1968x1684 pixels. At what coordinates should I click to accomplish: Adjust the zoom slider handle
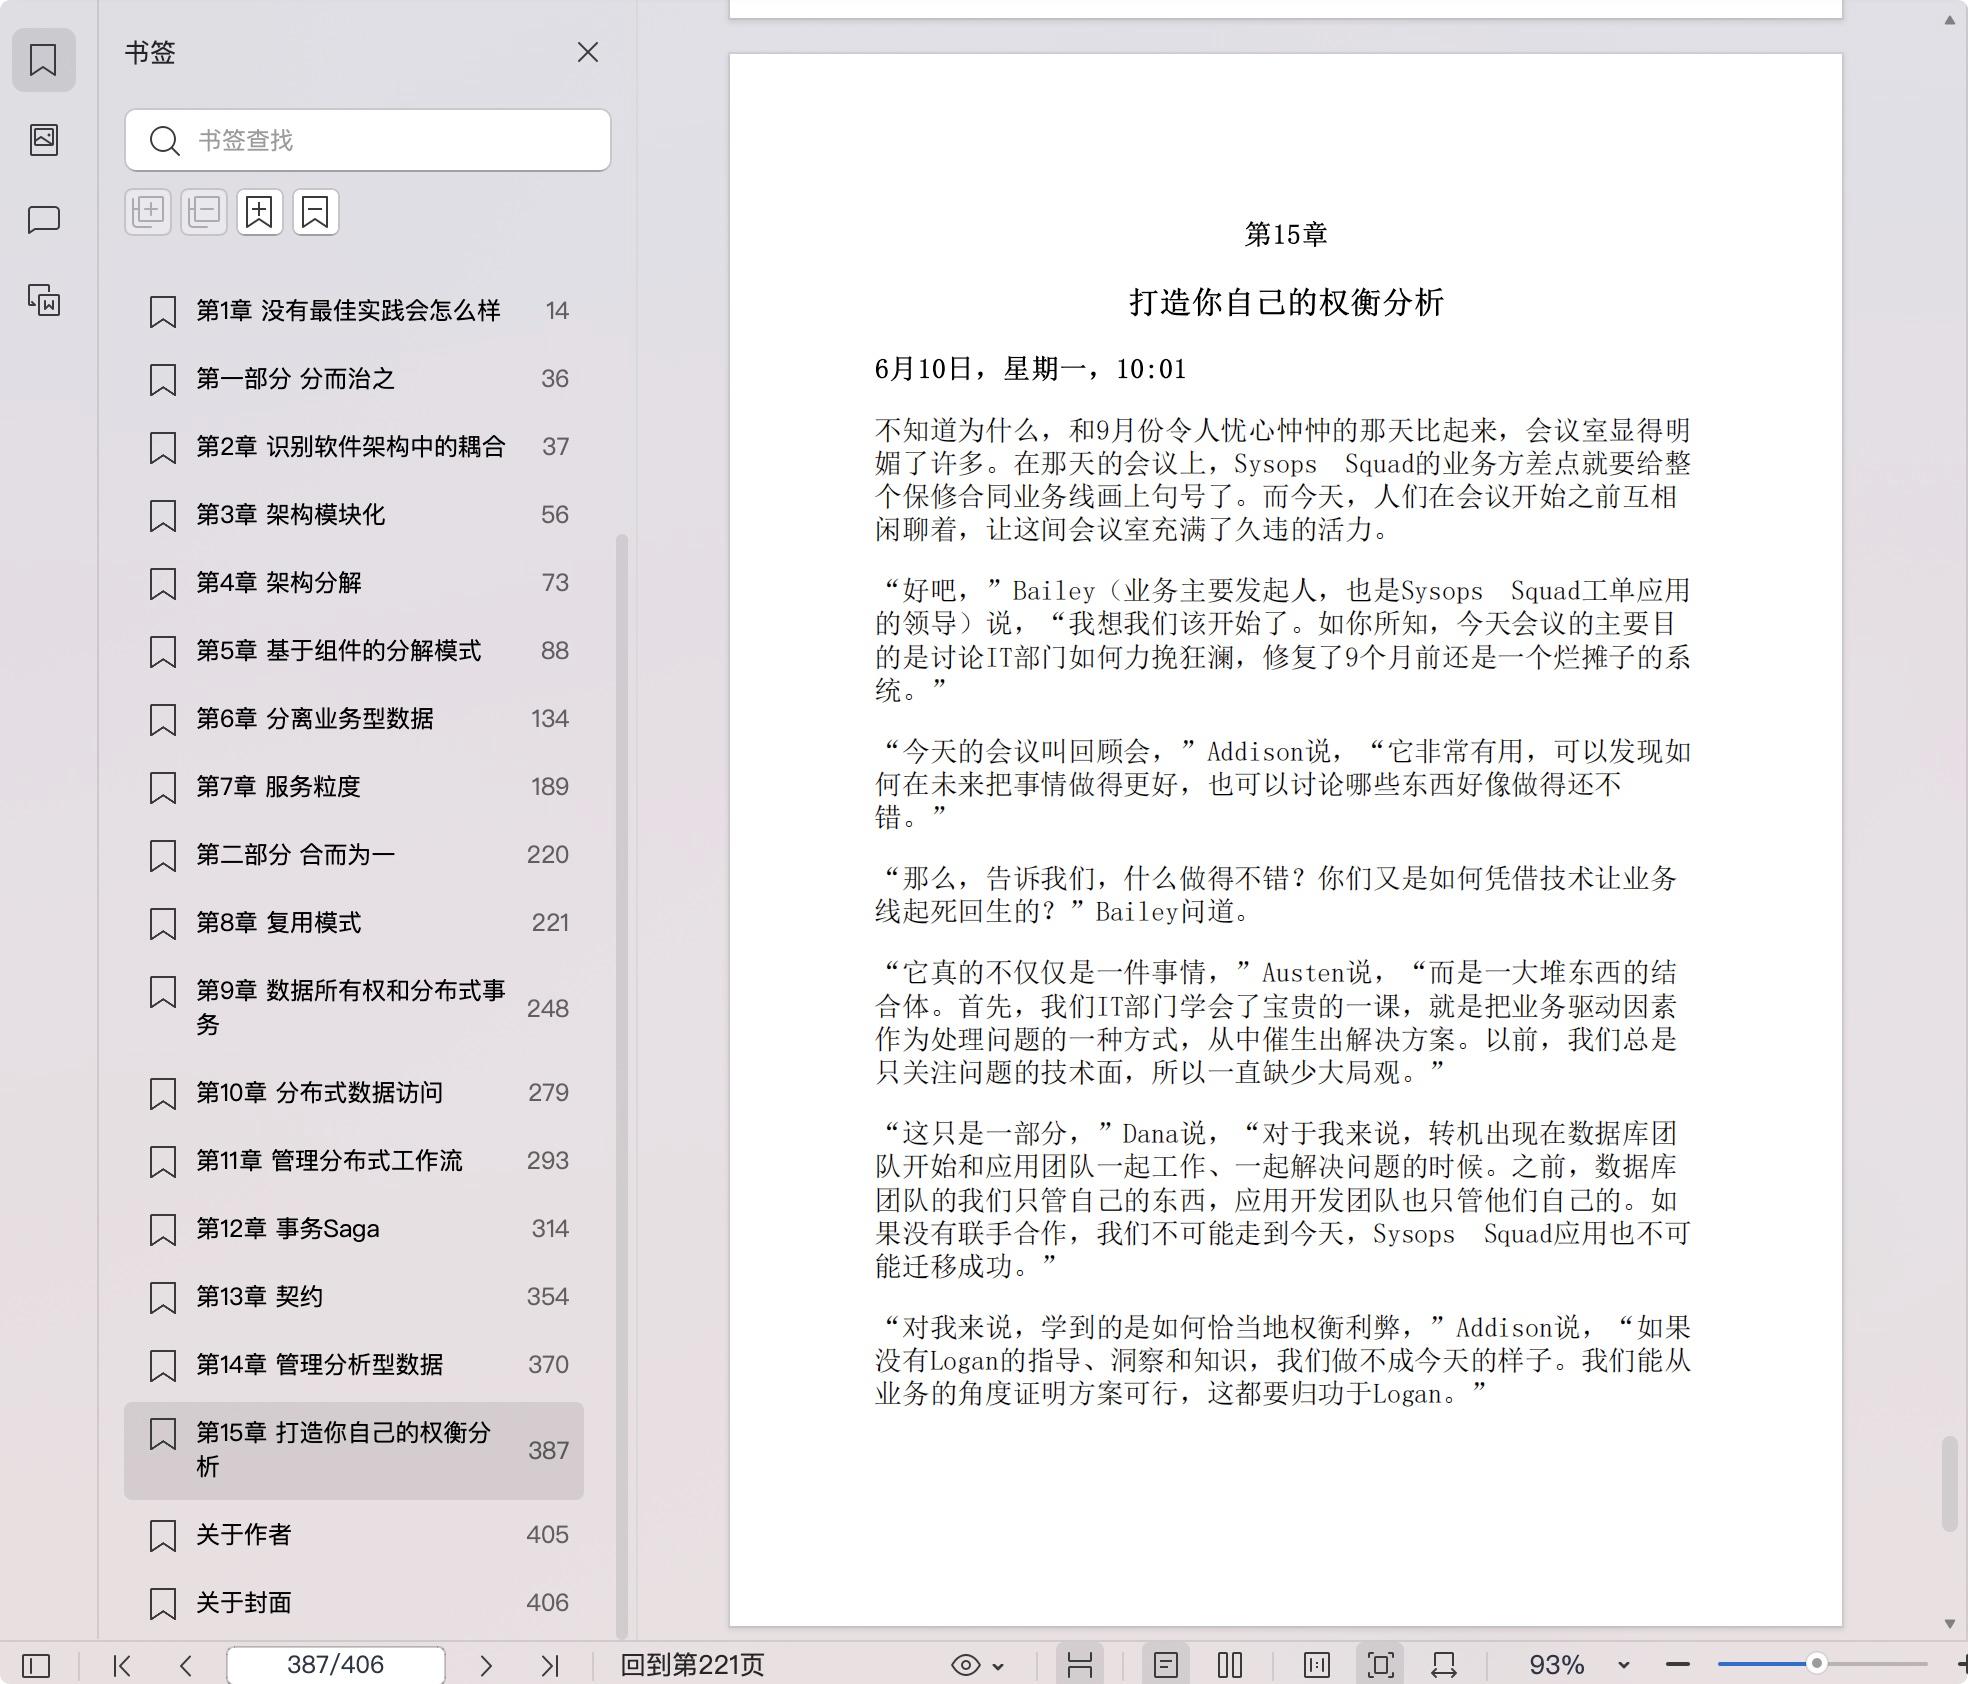[x=1816, y=1664]
